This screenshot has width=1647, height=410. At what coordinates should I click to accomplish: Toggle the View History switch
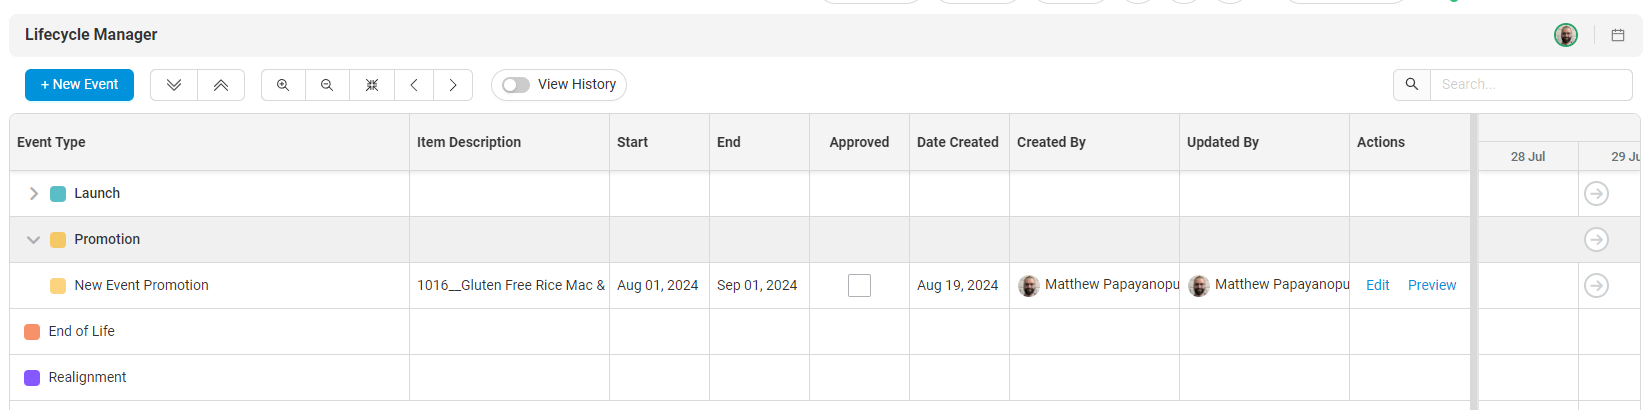(x=516, y=85)
